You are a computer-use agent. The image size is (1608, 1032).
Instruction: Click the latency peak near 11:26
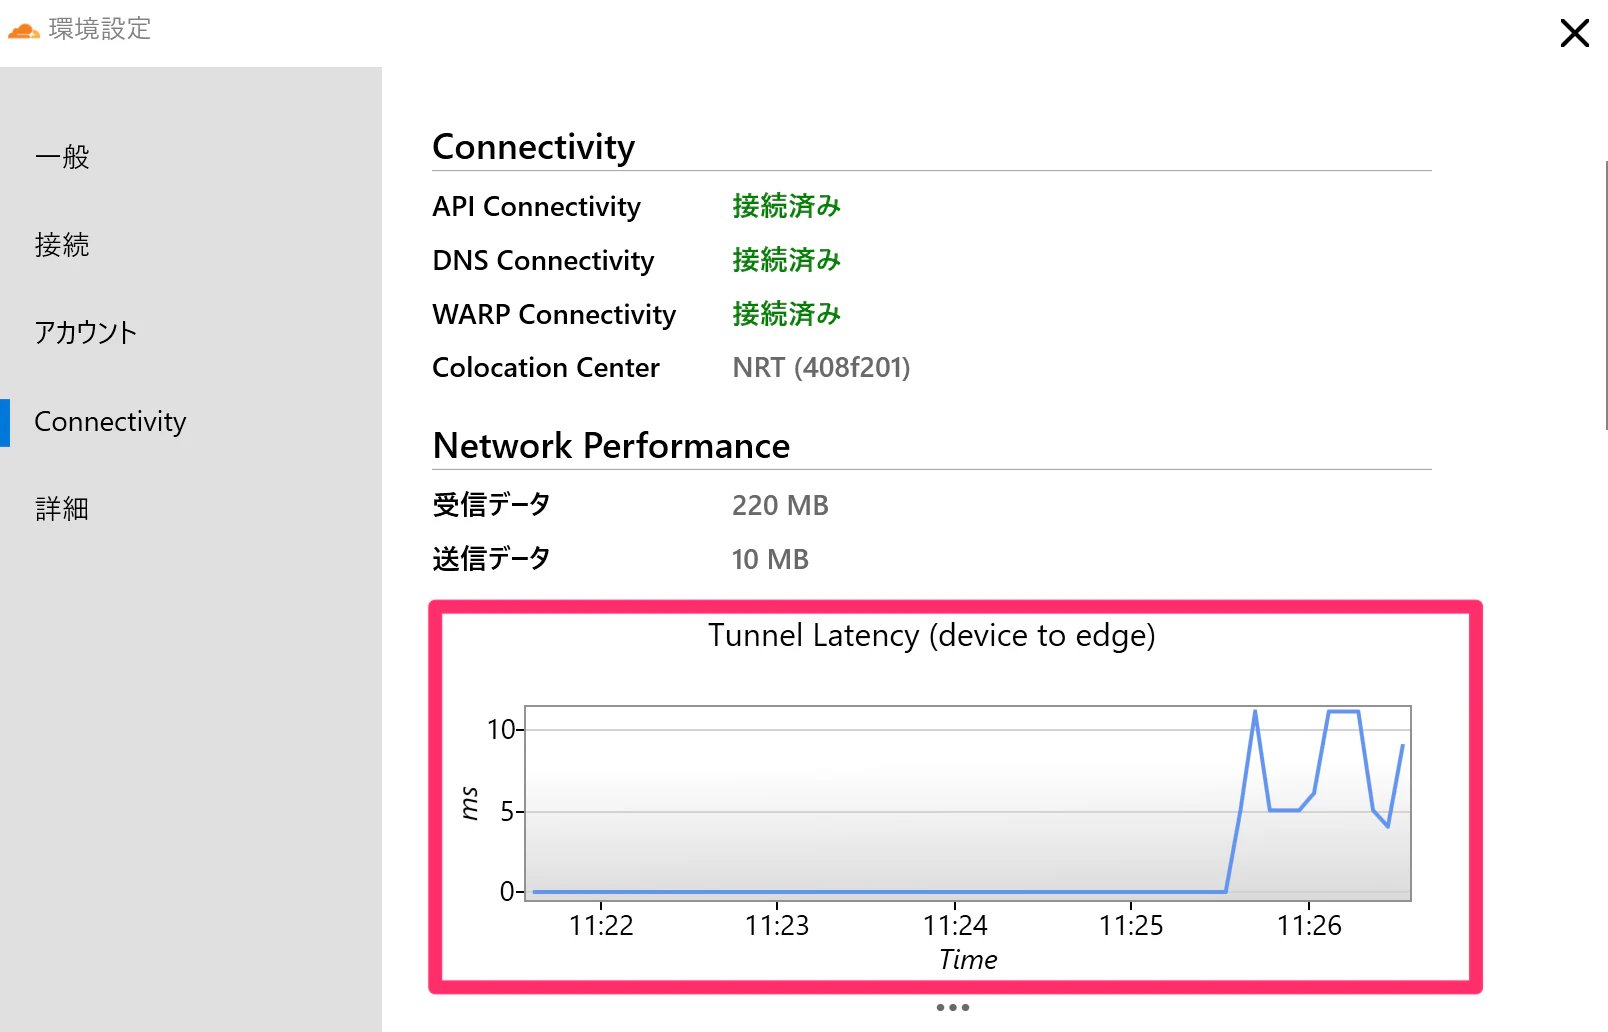[1343, 711]
